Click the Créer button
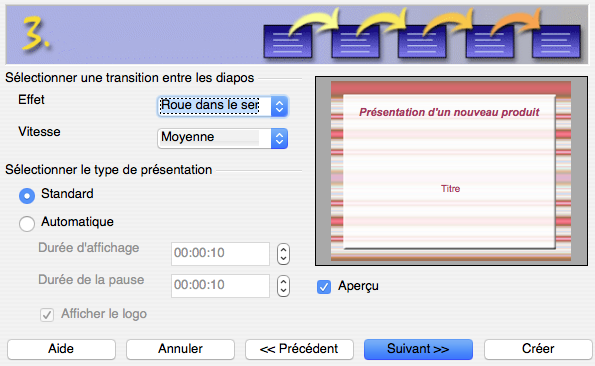 coord(538,349)
